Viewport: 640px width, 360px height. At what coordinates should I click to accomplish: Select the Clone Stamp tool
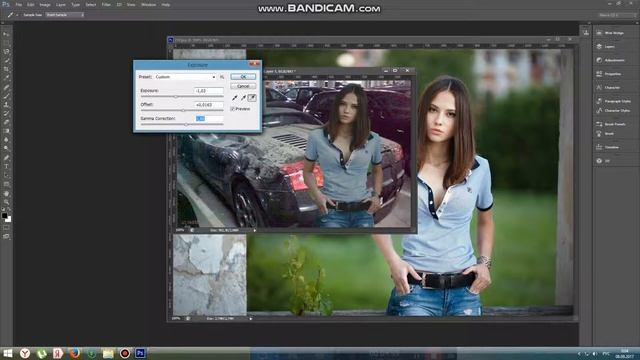[6, 105]
